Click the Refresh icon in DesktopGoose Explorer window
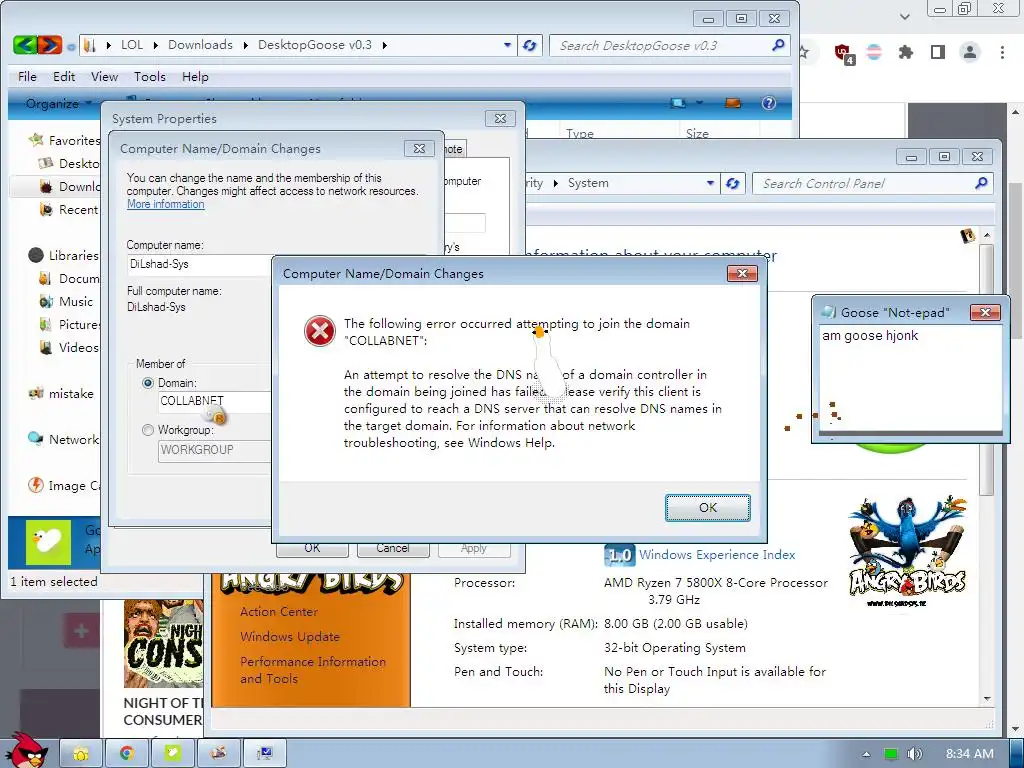The width and height of the screenshot is (1024, 768). click(530, 46)
